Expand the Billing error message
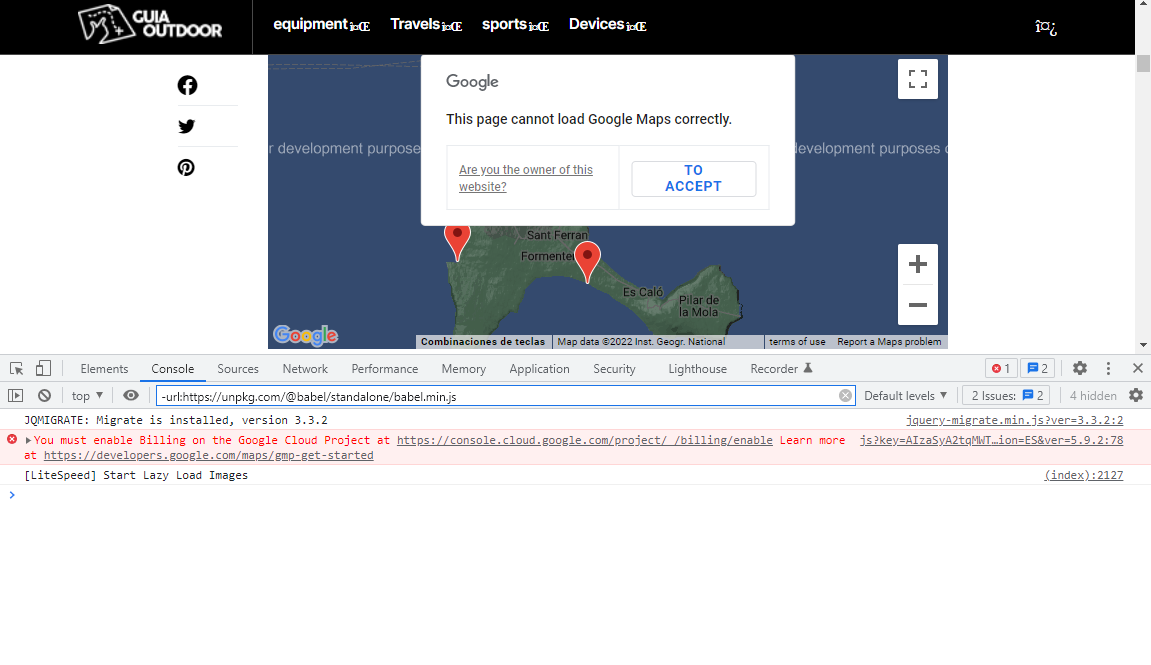This screenshot has height=665, width=1151. (28, 440)
